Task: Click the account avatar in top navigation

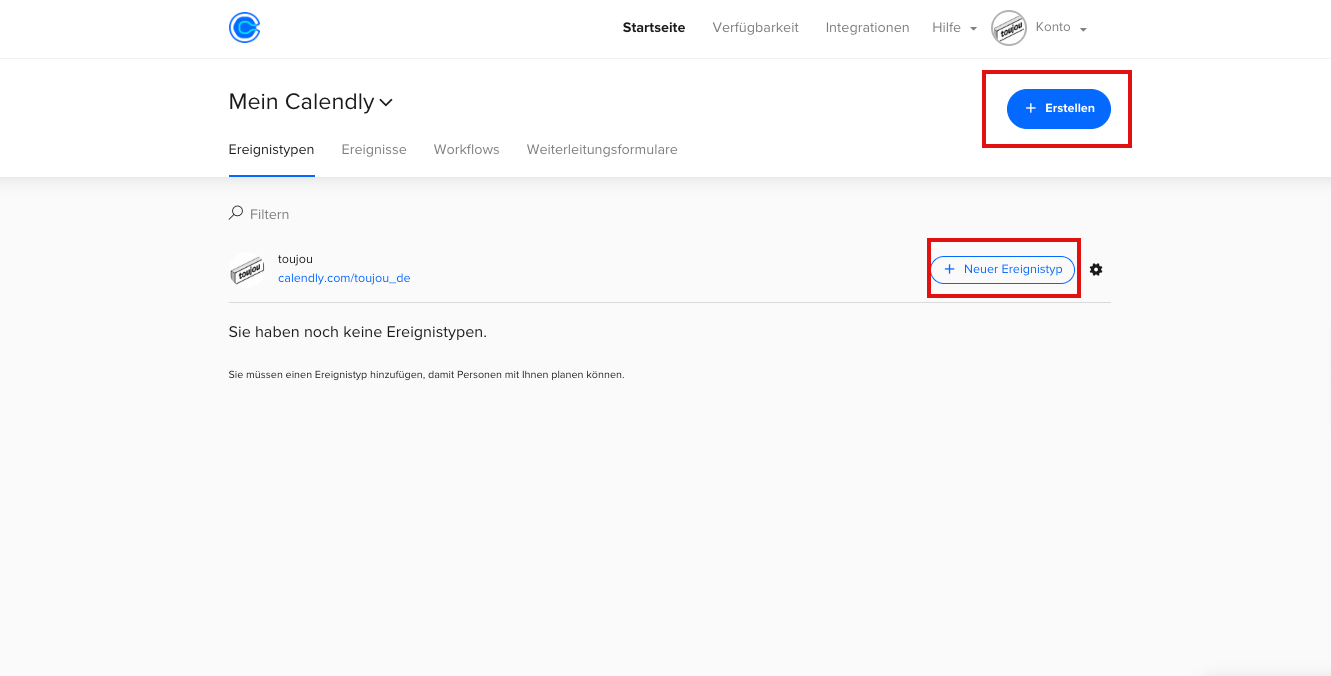Action: [x=1008, y=28]
